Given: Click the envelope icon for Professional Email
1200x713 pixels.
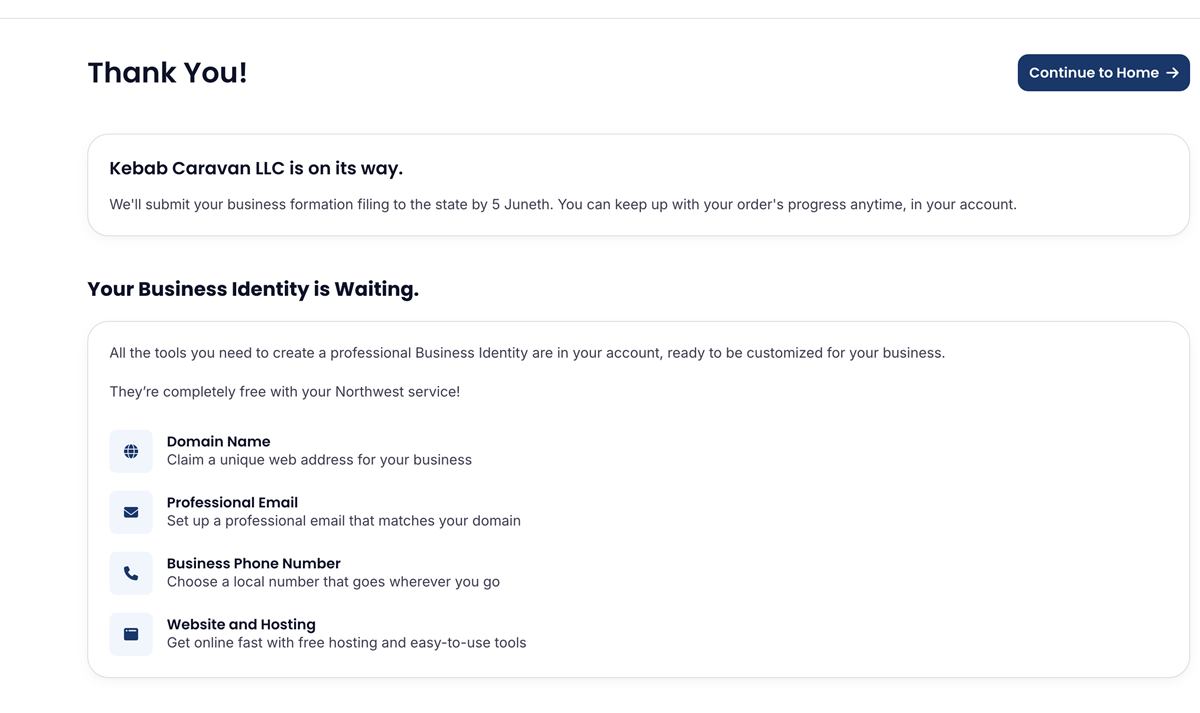Looking at the screenshot, I should pyautogui.click(x=131, y=512).
